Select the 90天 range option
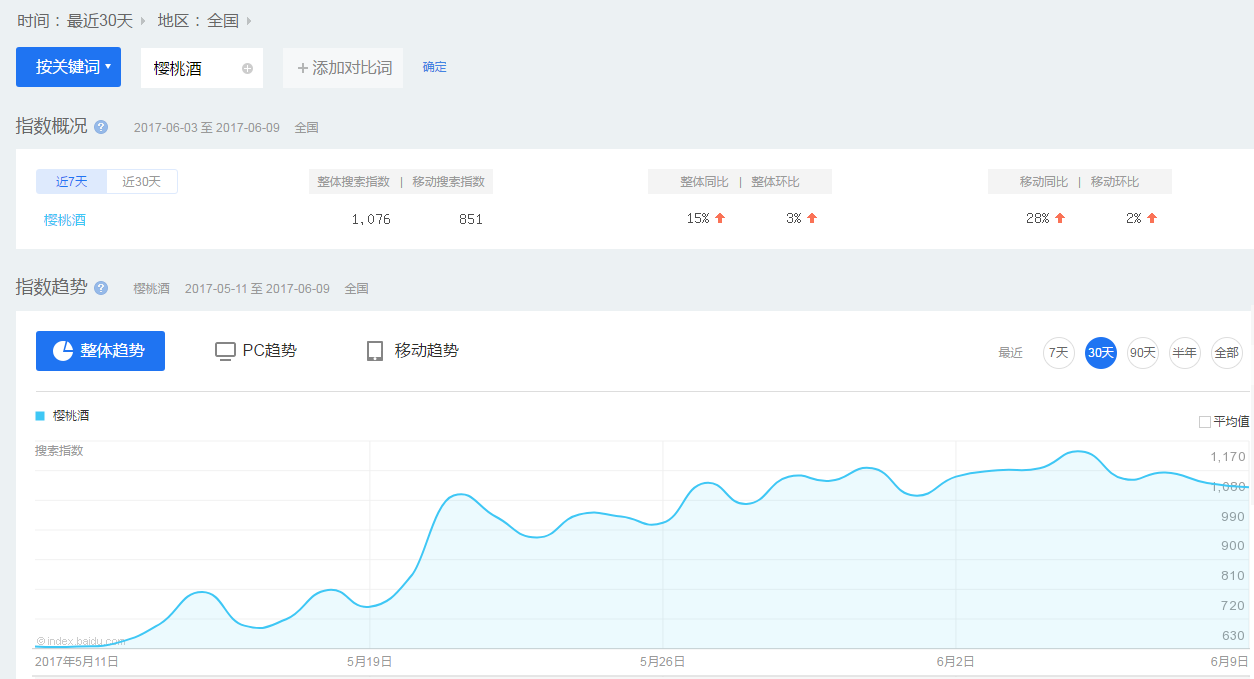The height and width of the screenshot is (679, 1254). (x=1143, y=353)
